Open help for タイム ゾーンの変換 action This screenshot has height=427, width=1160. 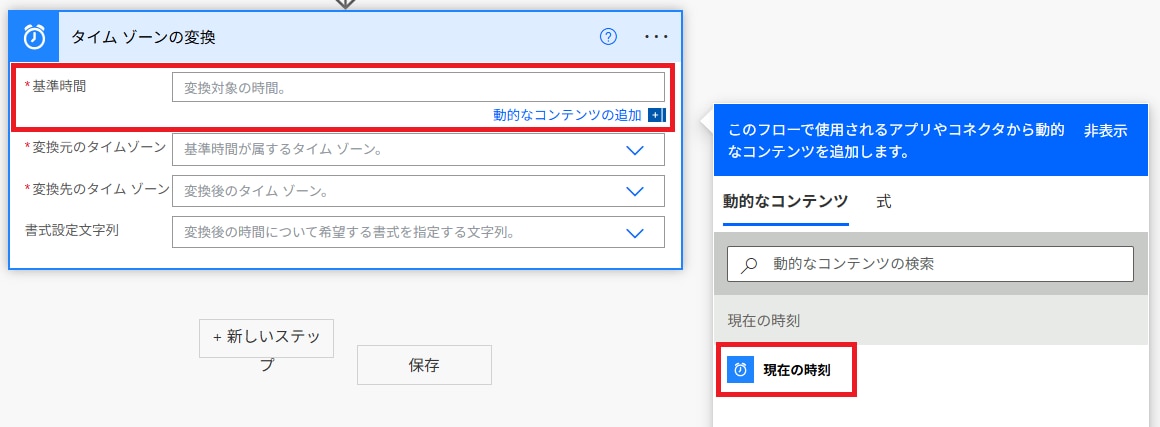coord(608,37)
